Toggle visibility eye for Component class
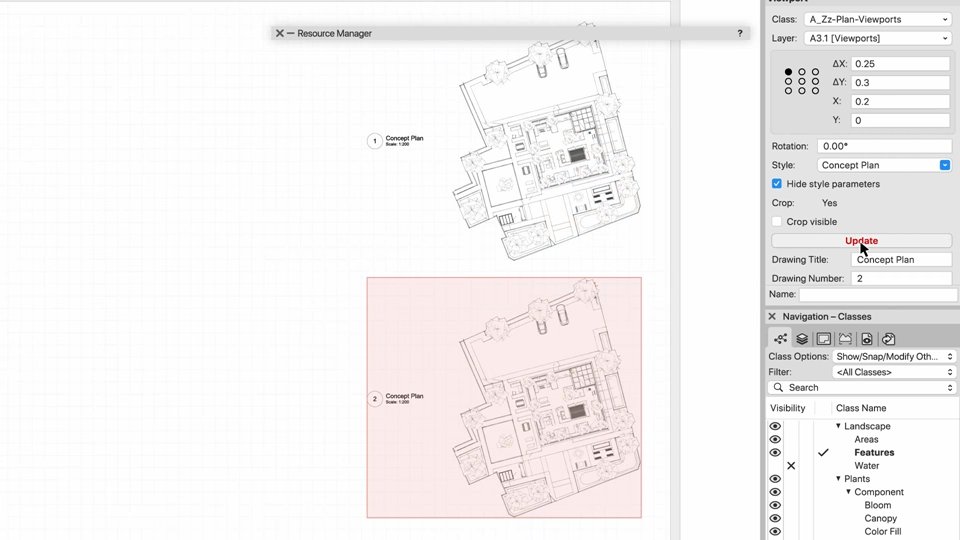The height and width of the screenshot is (540, 960). point(775,492)
